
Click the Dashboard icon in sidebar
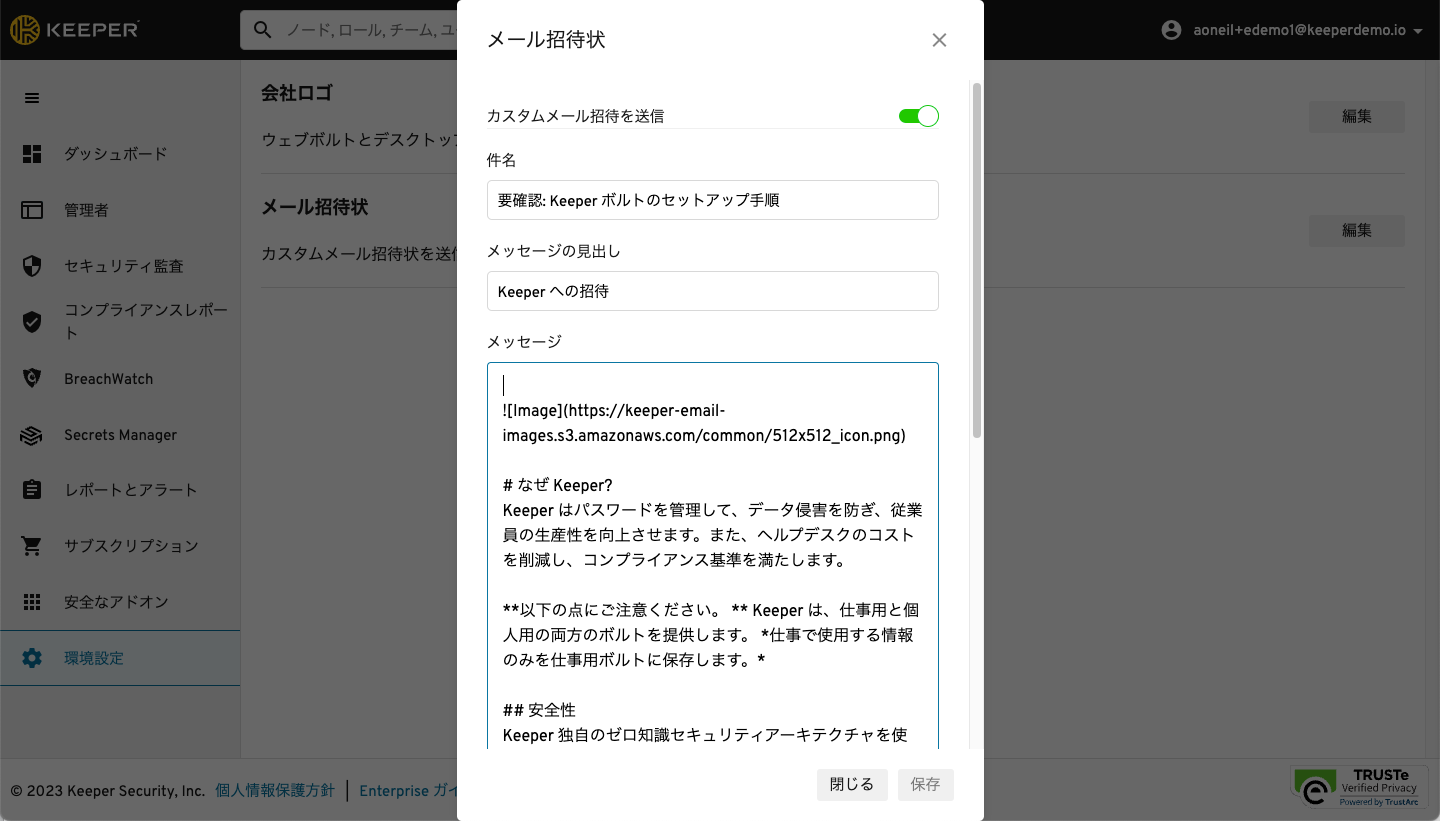coord(32,154)
